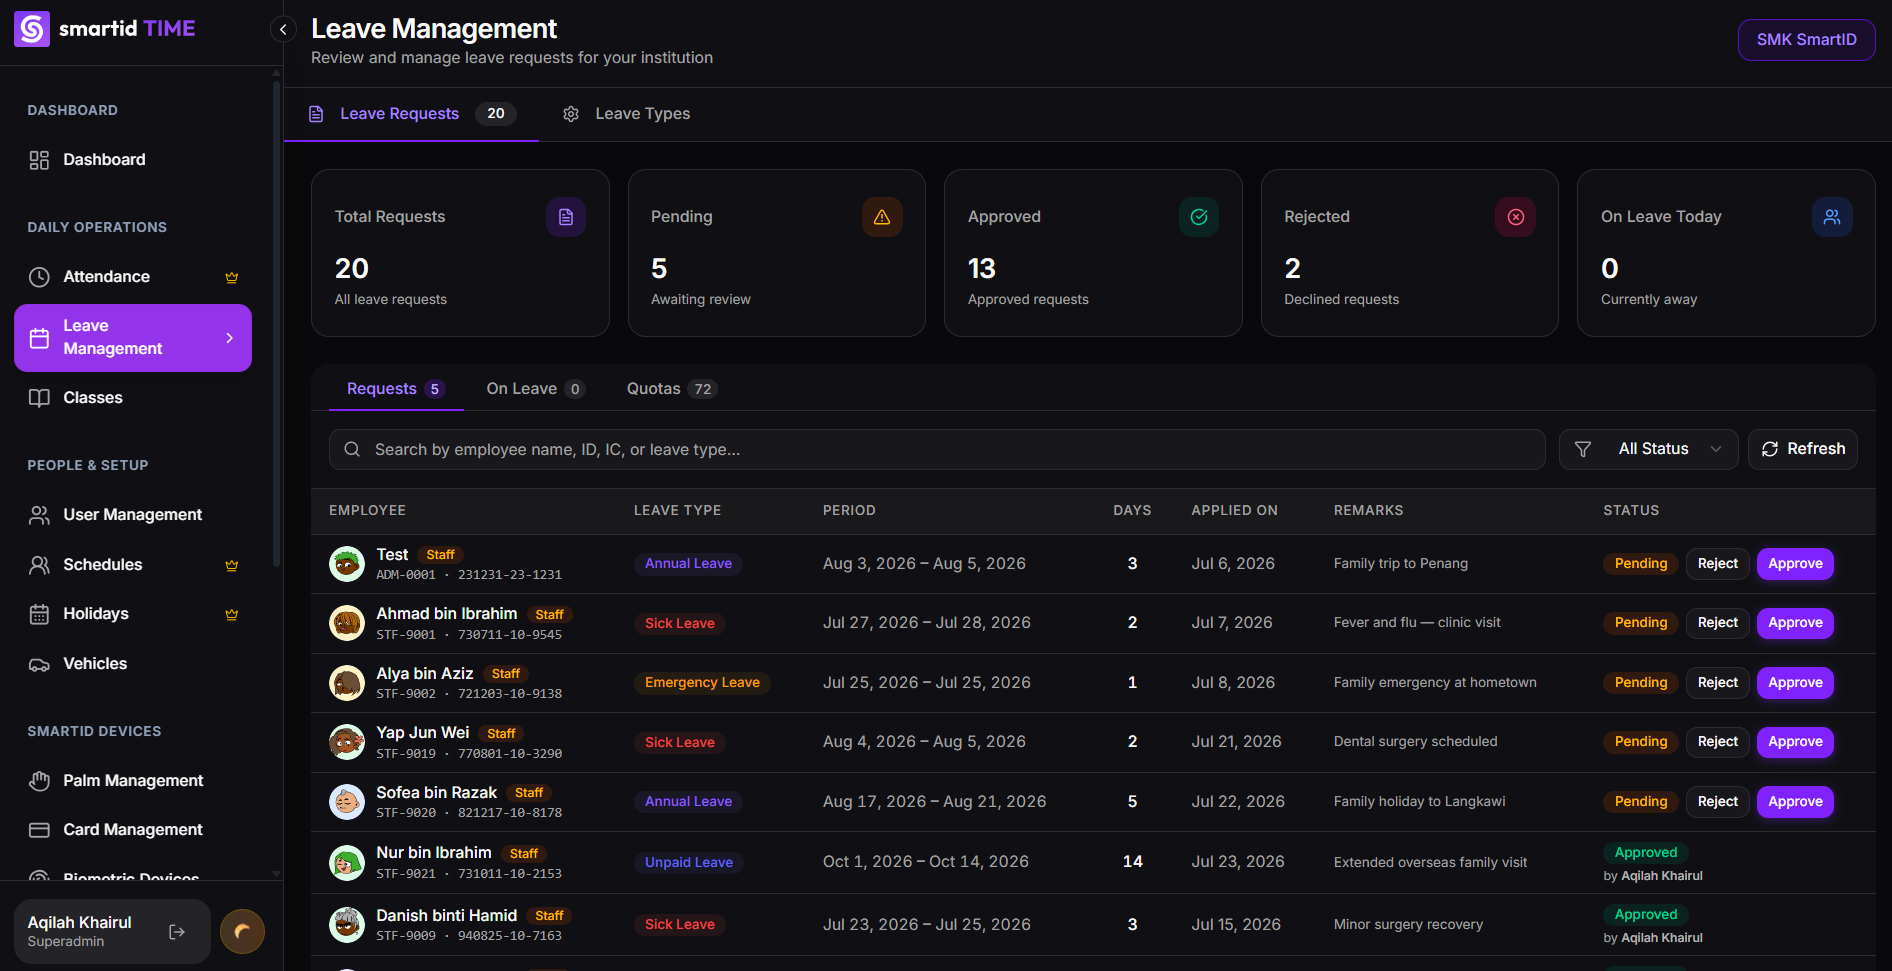Image resolution: width=1892 pixels, height=971 pixels.
Task: Click the search magnifier icon
Action: point(352,450)
